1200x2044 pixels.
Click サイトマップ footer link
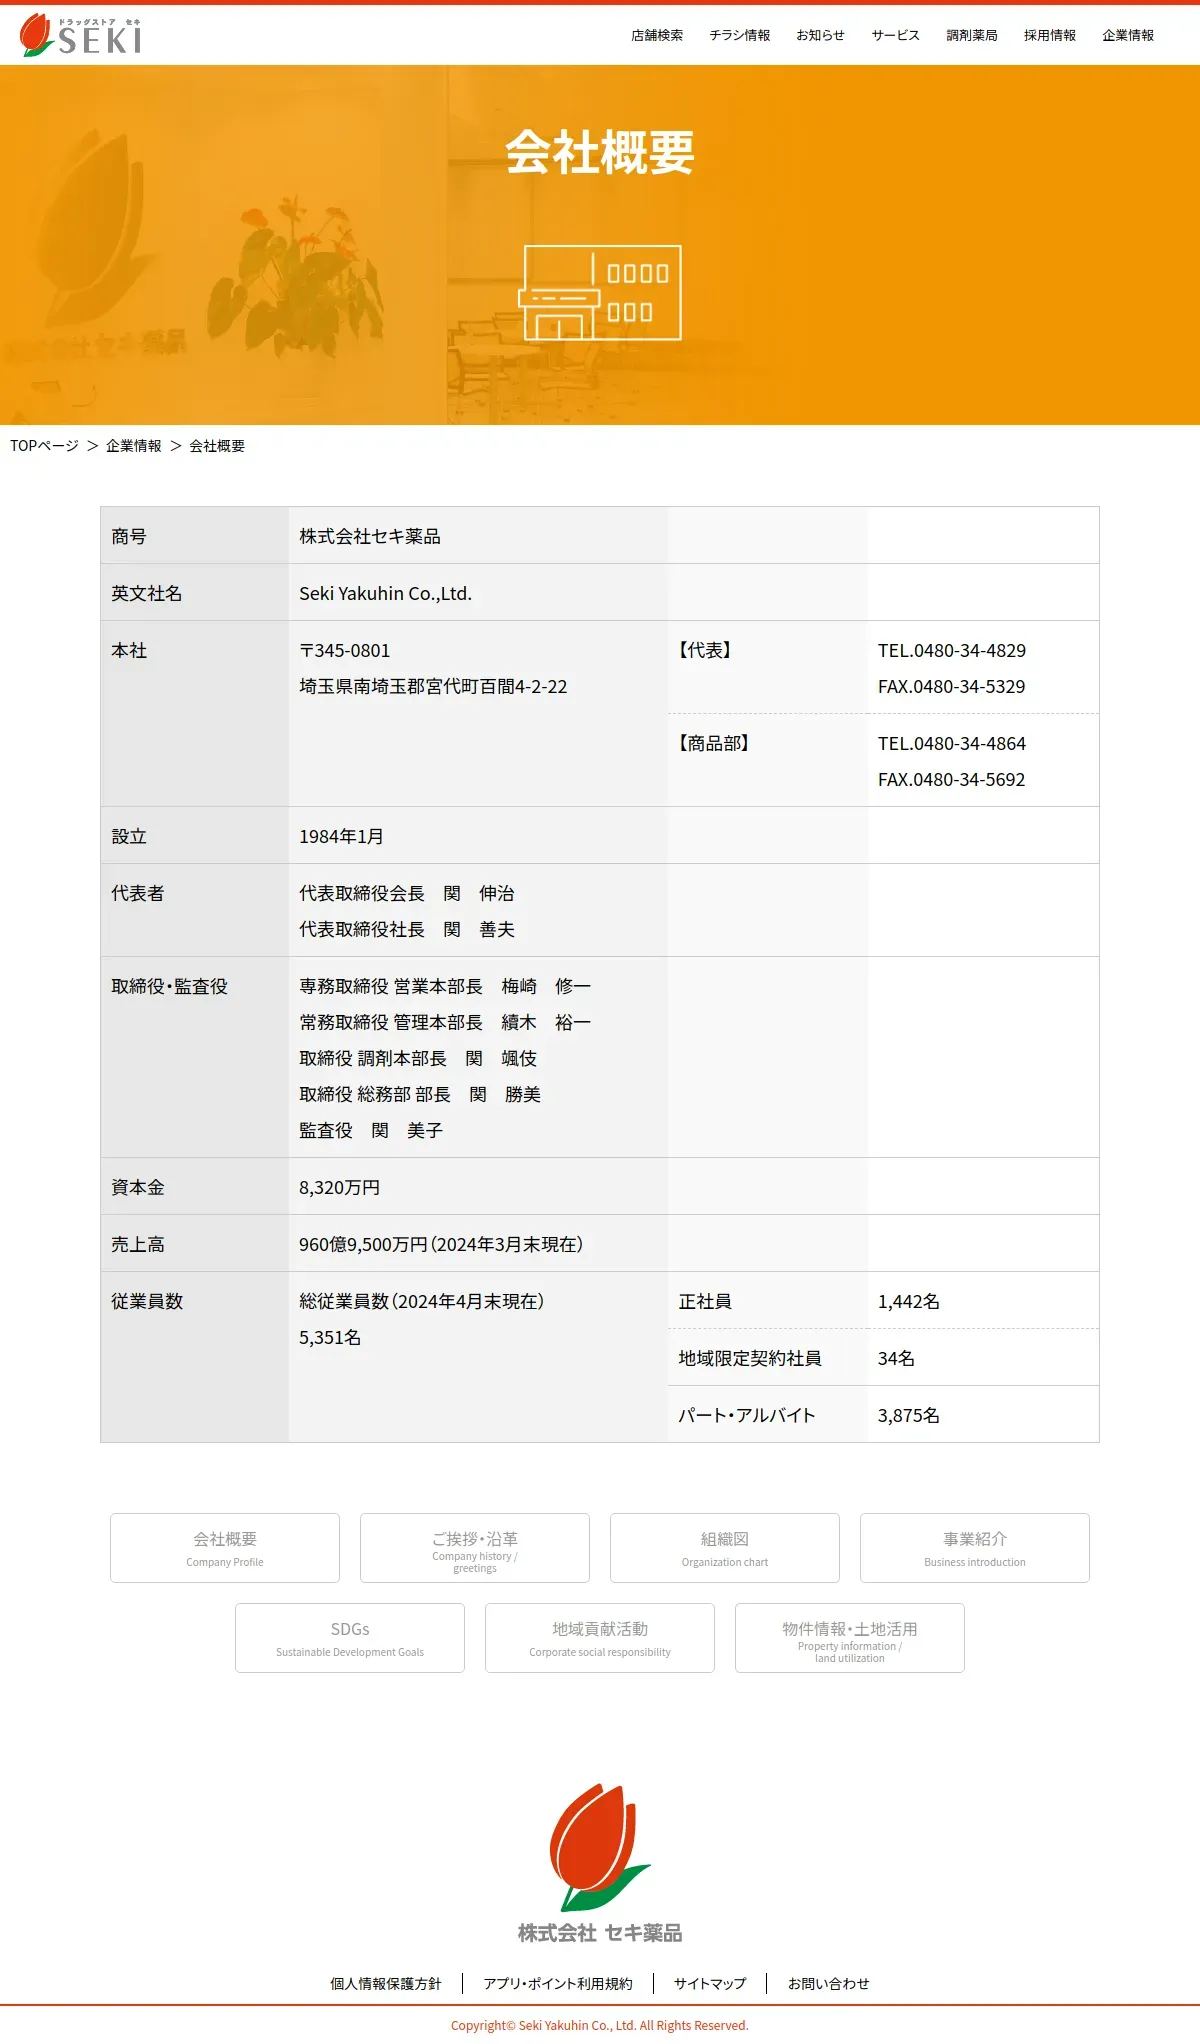710,1983
